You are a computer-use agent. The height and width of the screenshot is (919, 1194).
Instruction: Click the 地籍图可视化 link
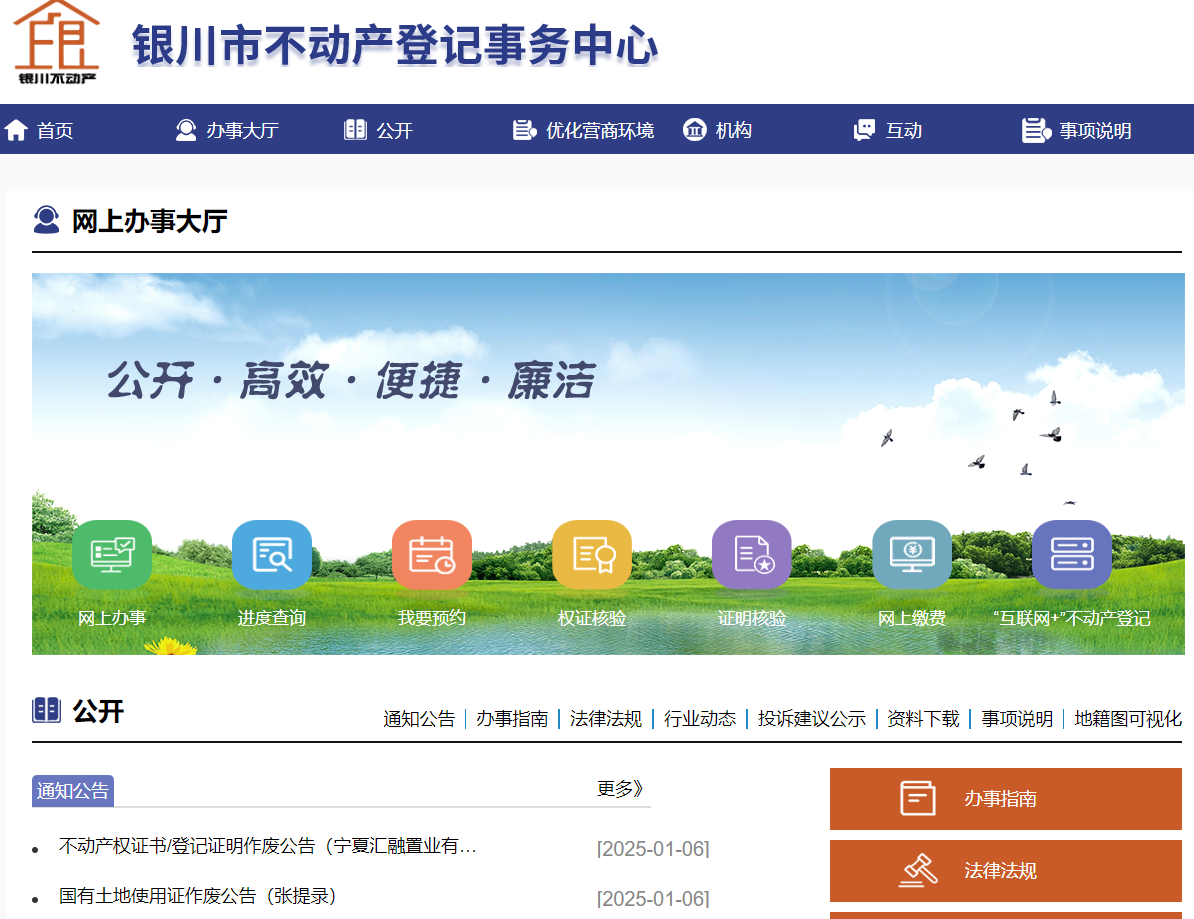coord(1127,719)
